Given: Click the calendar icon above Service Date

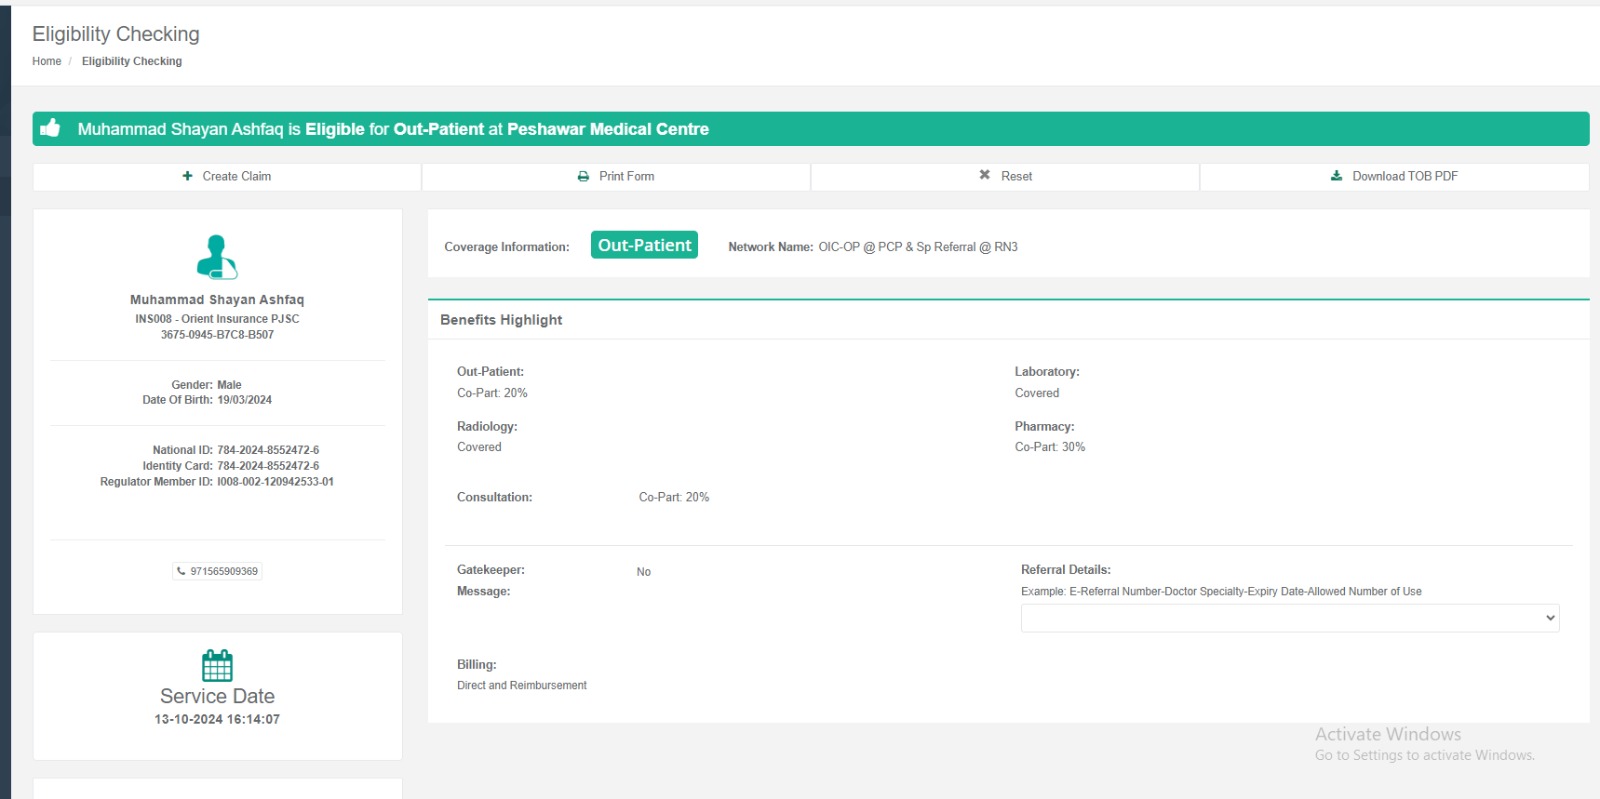Looking at the screenshot, I should (x=217, y=665).
